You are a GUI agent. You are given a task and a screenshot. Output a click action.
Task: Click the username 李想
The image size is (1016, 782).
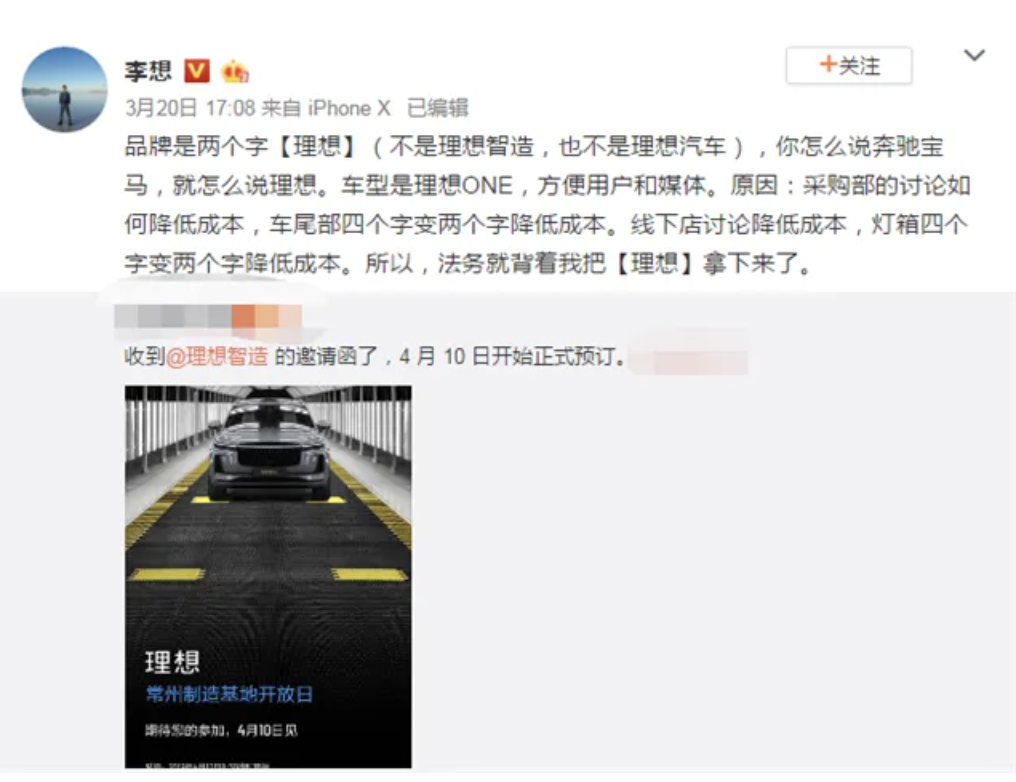click(x=148, y=71)
